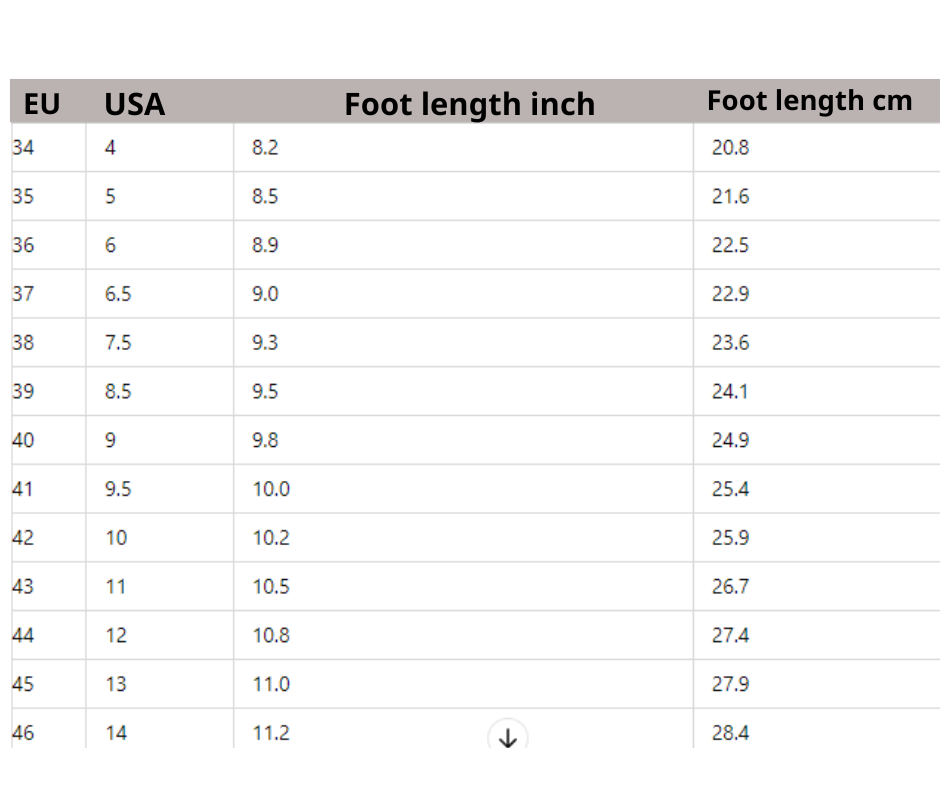Image resolution: width=940 pixels, height=788 pixels.
Task: Click the Foot length cm header
Action: click(809, 100)
